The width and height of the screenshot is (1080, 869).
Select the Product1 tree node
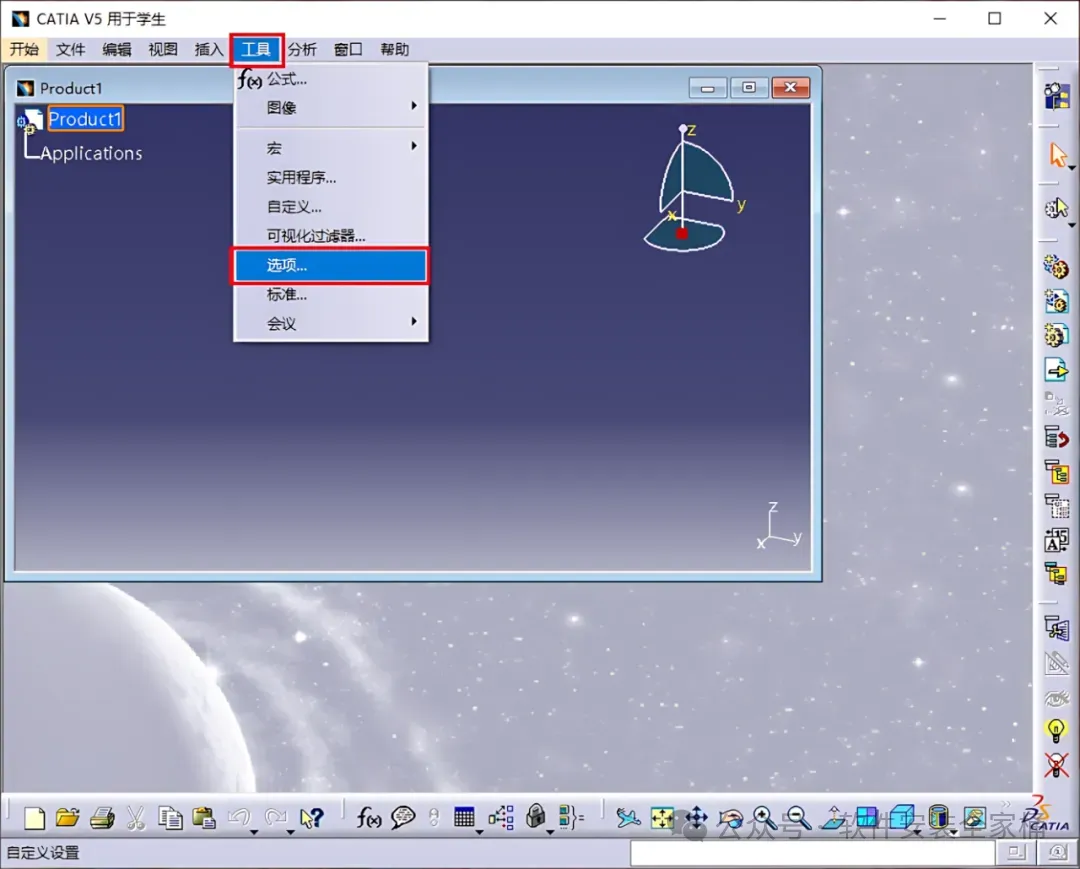(85, 118)
